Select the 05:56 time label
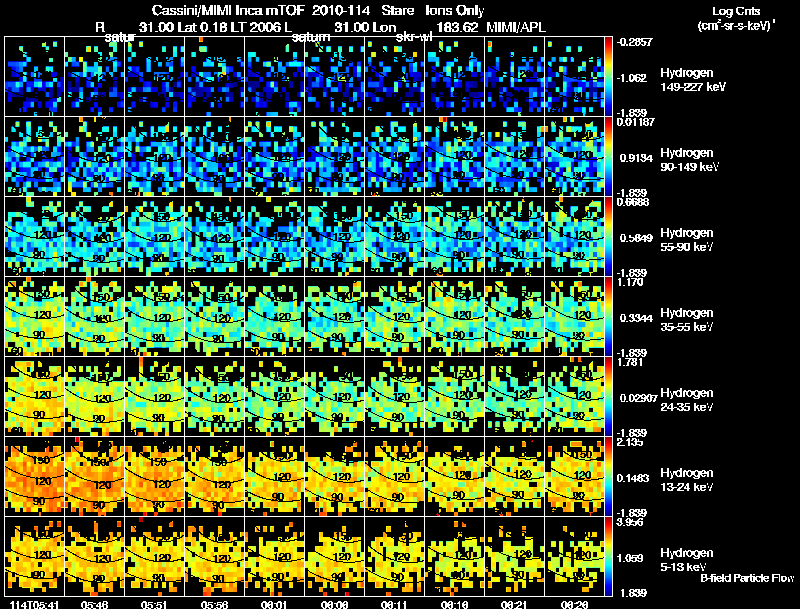800x609 pixels. pyautogui.click(x=214, y=604)
